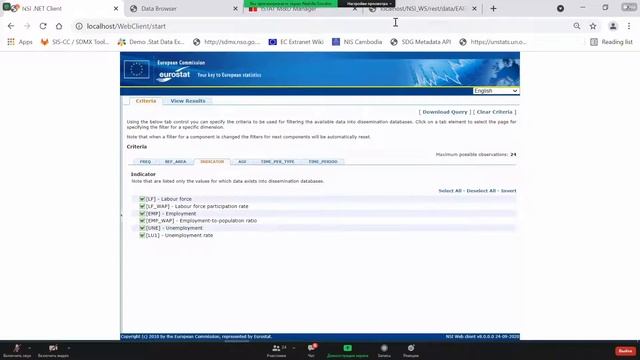Screen dimensions: 640x360
Task: Toggle microphone in the Zoom toolbar
Action: 16,348
